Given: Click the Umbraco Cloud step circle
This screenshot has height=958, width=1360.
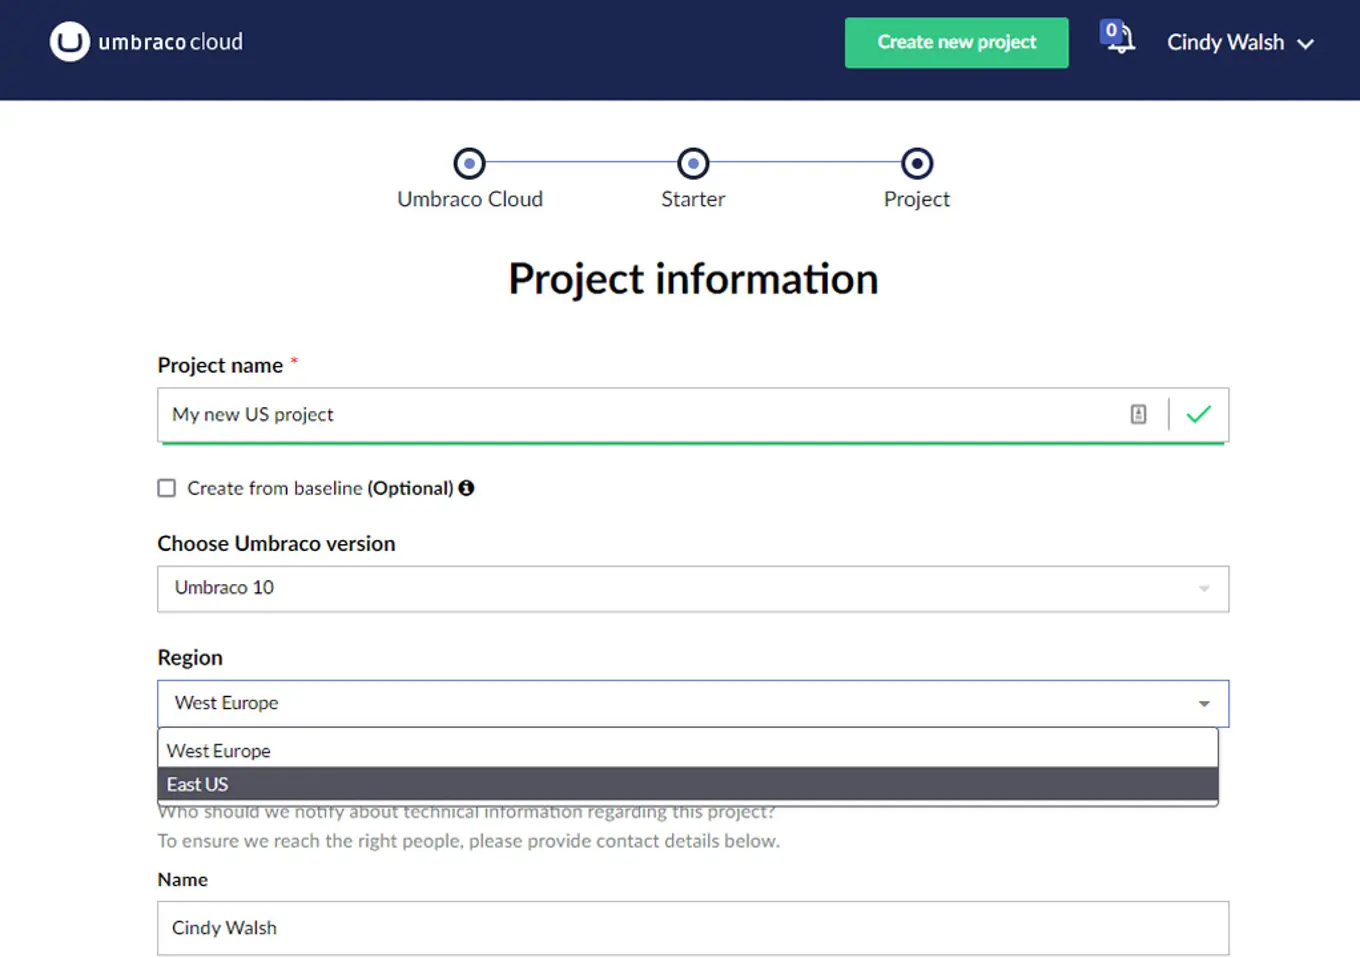Looking at the screenshot, I should (x=469, y=163).
